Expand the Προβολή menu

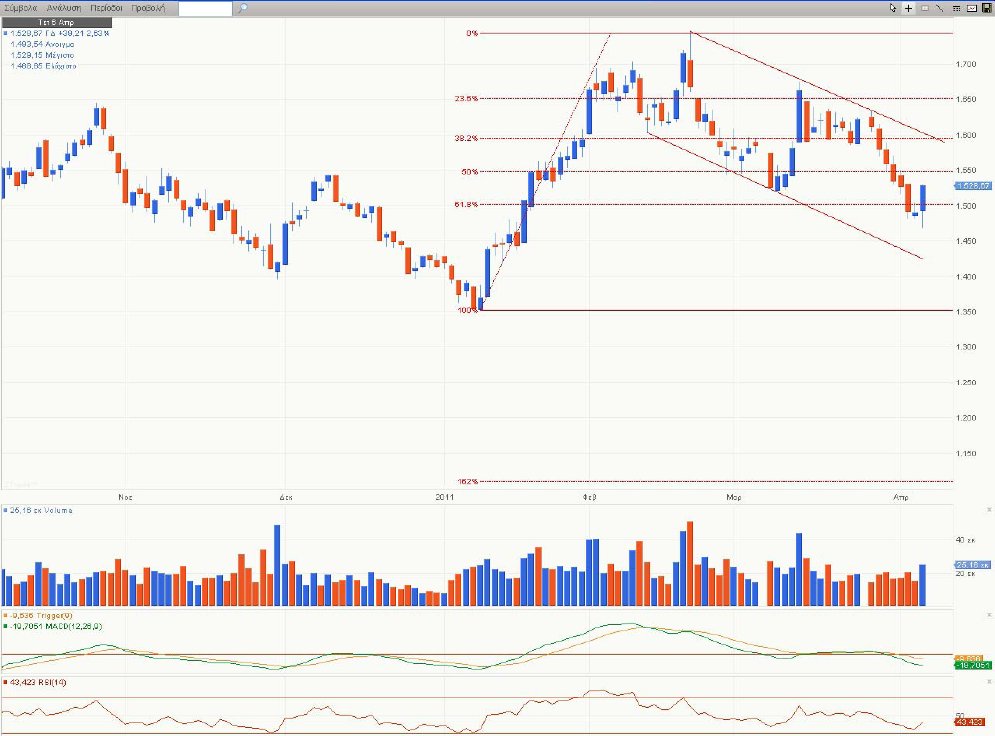pyautogui.click(x=148, y=8)
